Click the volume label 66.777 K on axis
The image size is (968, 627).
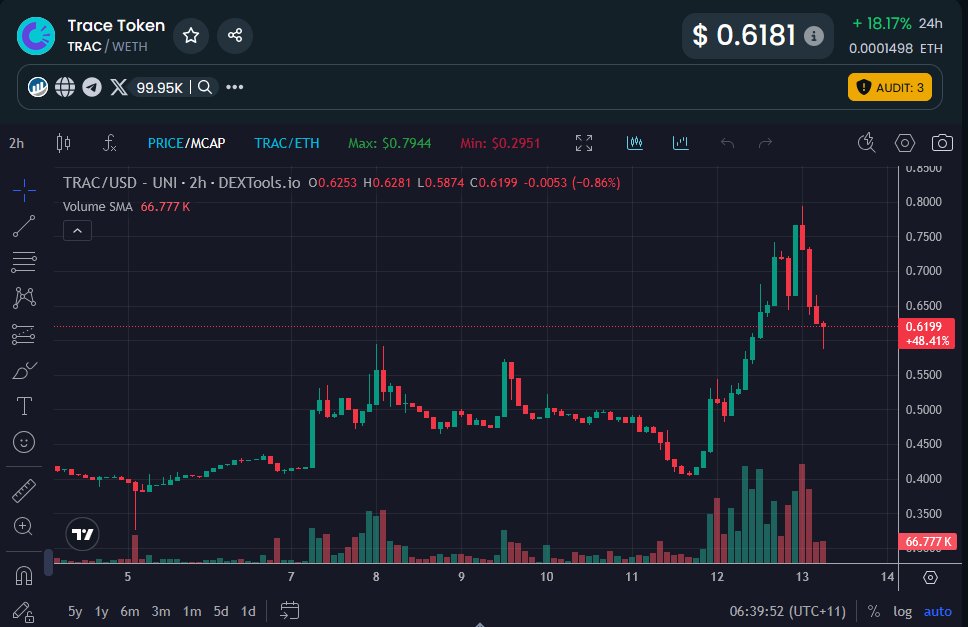click(928, 541)
